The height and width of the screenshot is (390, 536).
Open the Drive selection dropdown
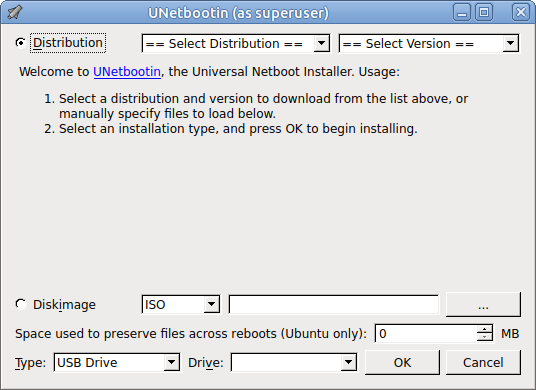coord(294,362)
